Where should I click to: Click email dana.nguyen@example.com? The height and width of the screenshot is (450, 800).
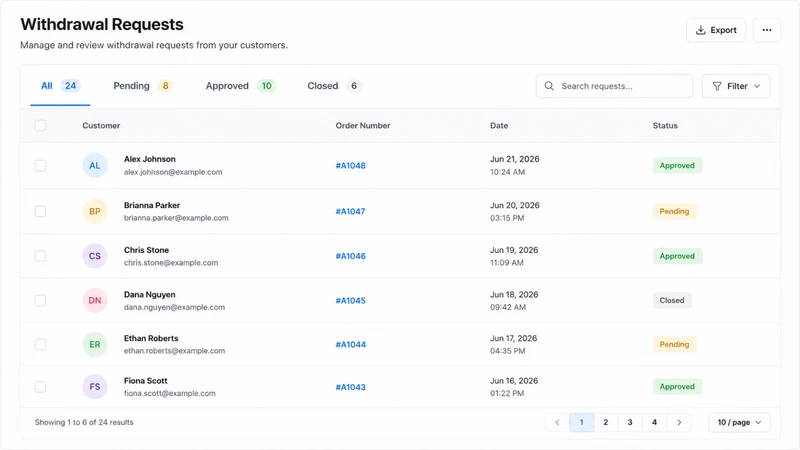click(x=174, y=307)
